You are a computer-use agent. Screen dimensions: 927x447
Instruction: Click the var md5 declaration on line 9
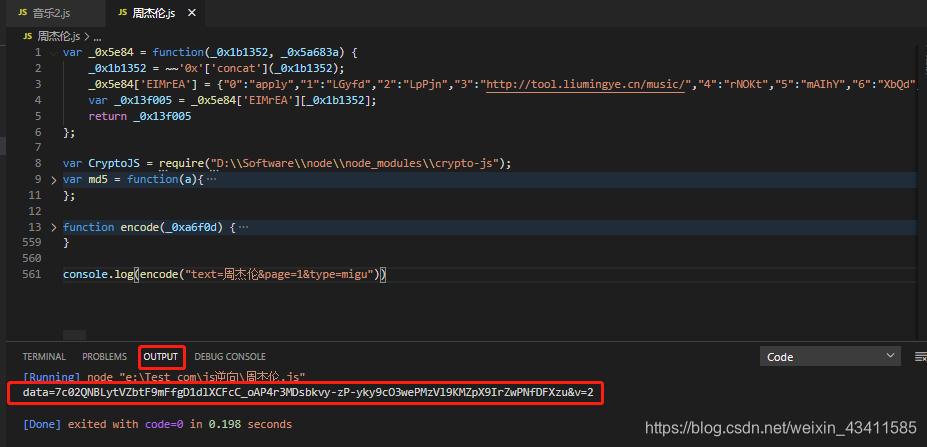click(x=133, y=179)
